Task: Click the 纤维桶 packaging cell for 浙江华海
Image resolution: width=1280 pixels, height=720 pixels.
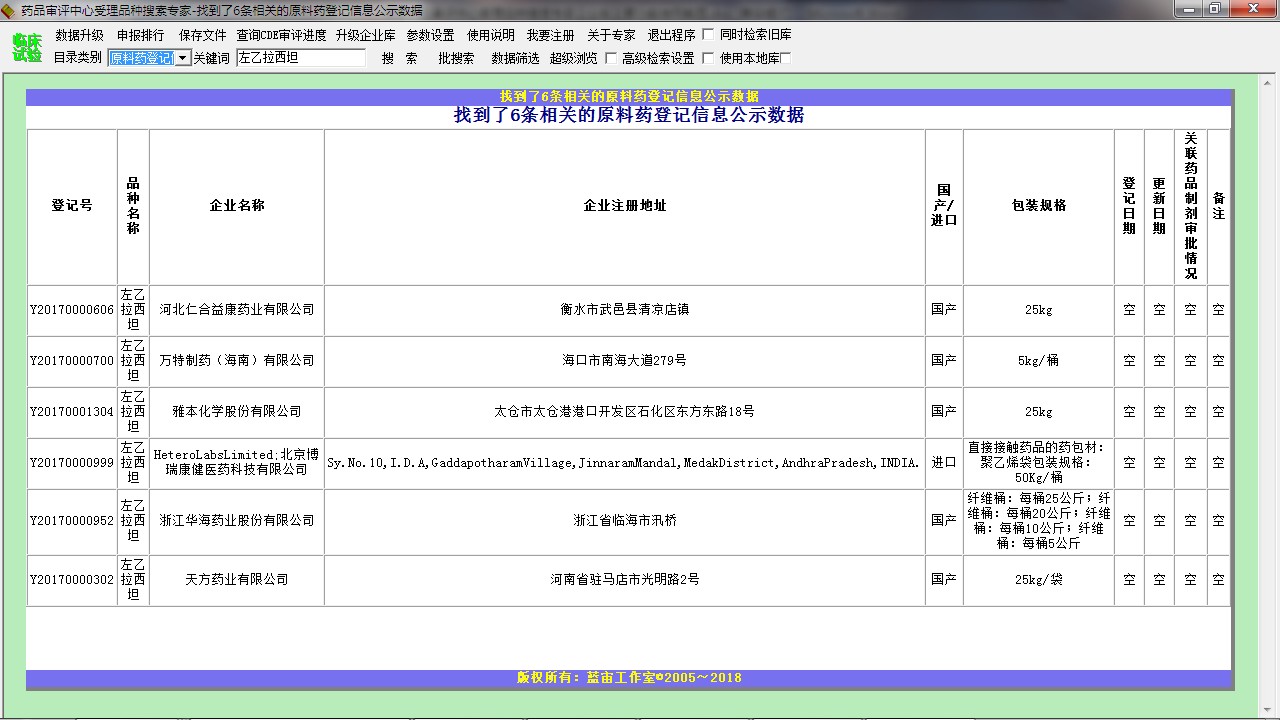Action: pos(1039,521)
